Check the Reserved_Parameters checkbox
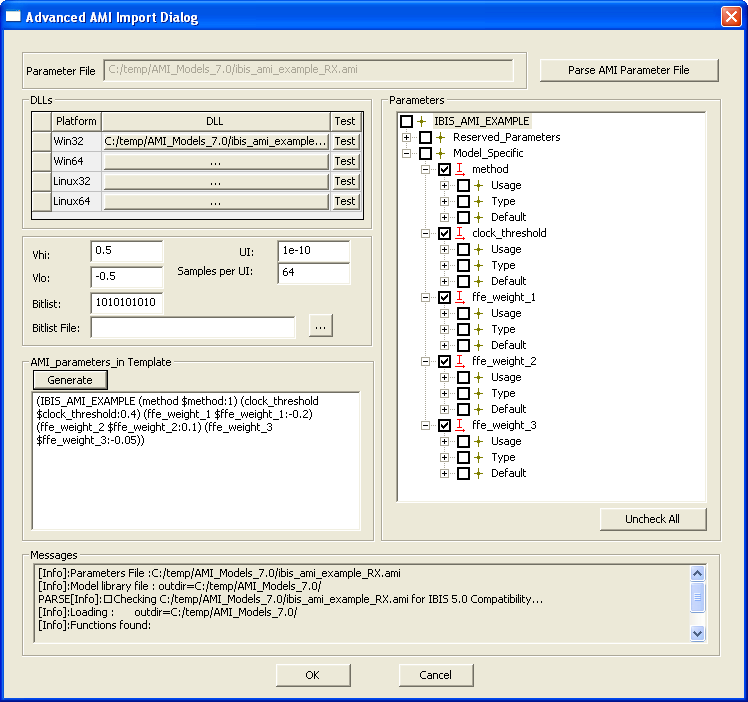The height and width of the screenshot is (702, 748). (x=425, y=138)
